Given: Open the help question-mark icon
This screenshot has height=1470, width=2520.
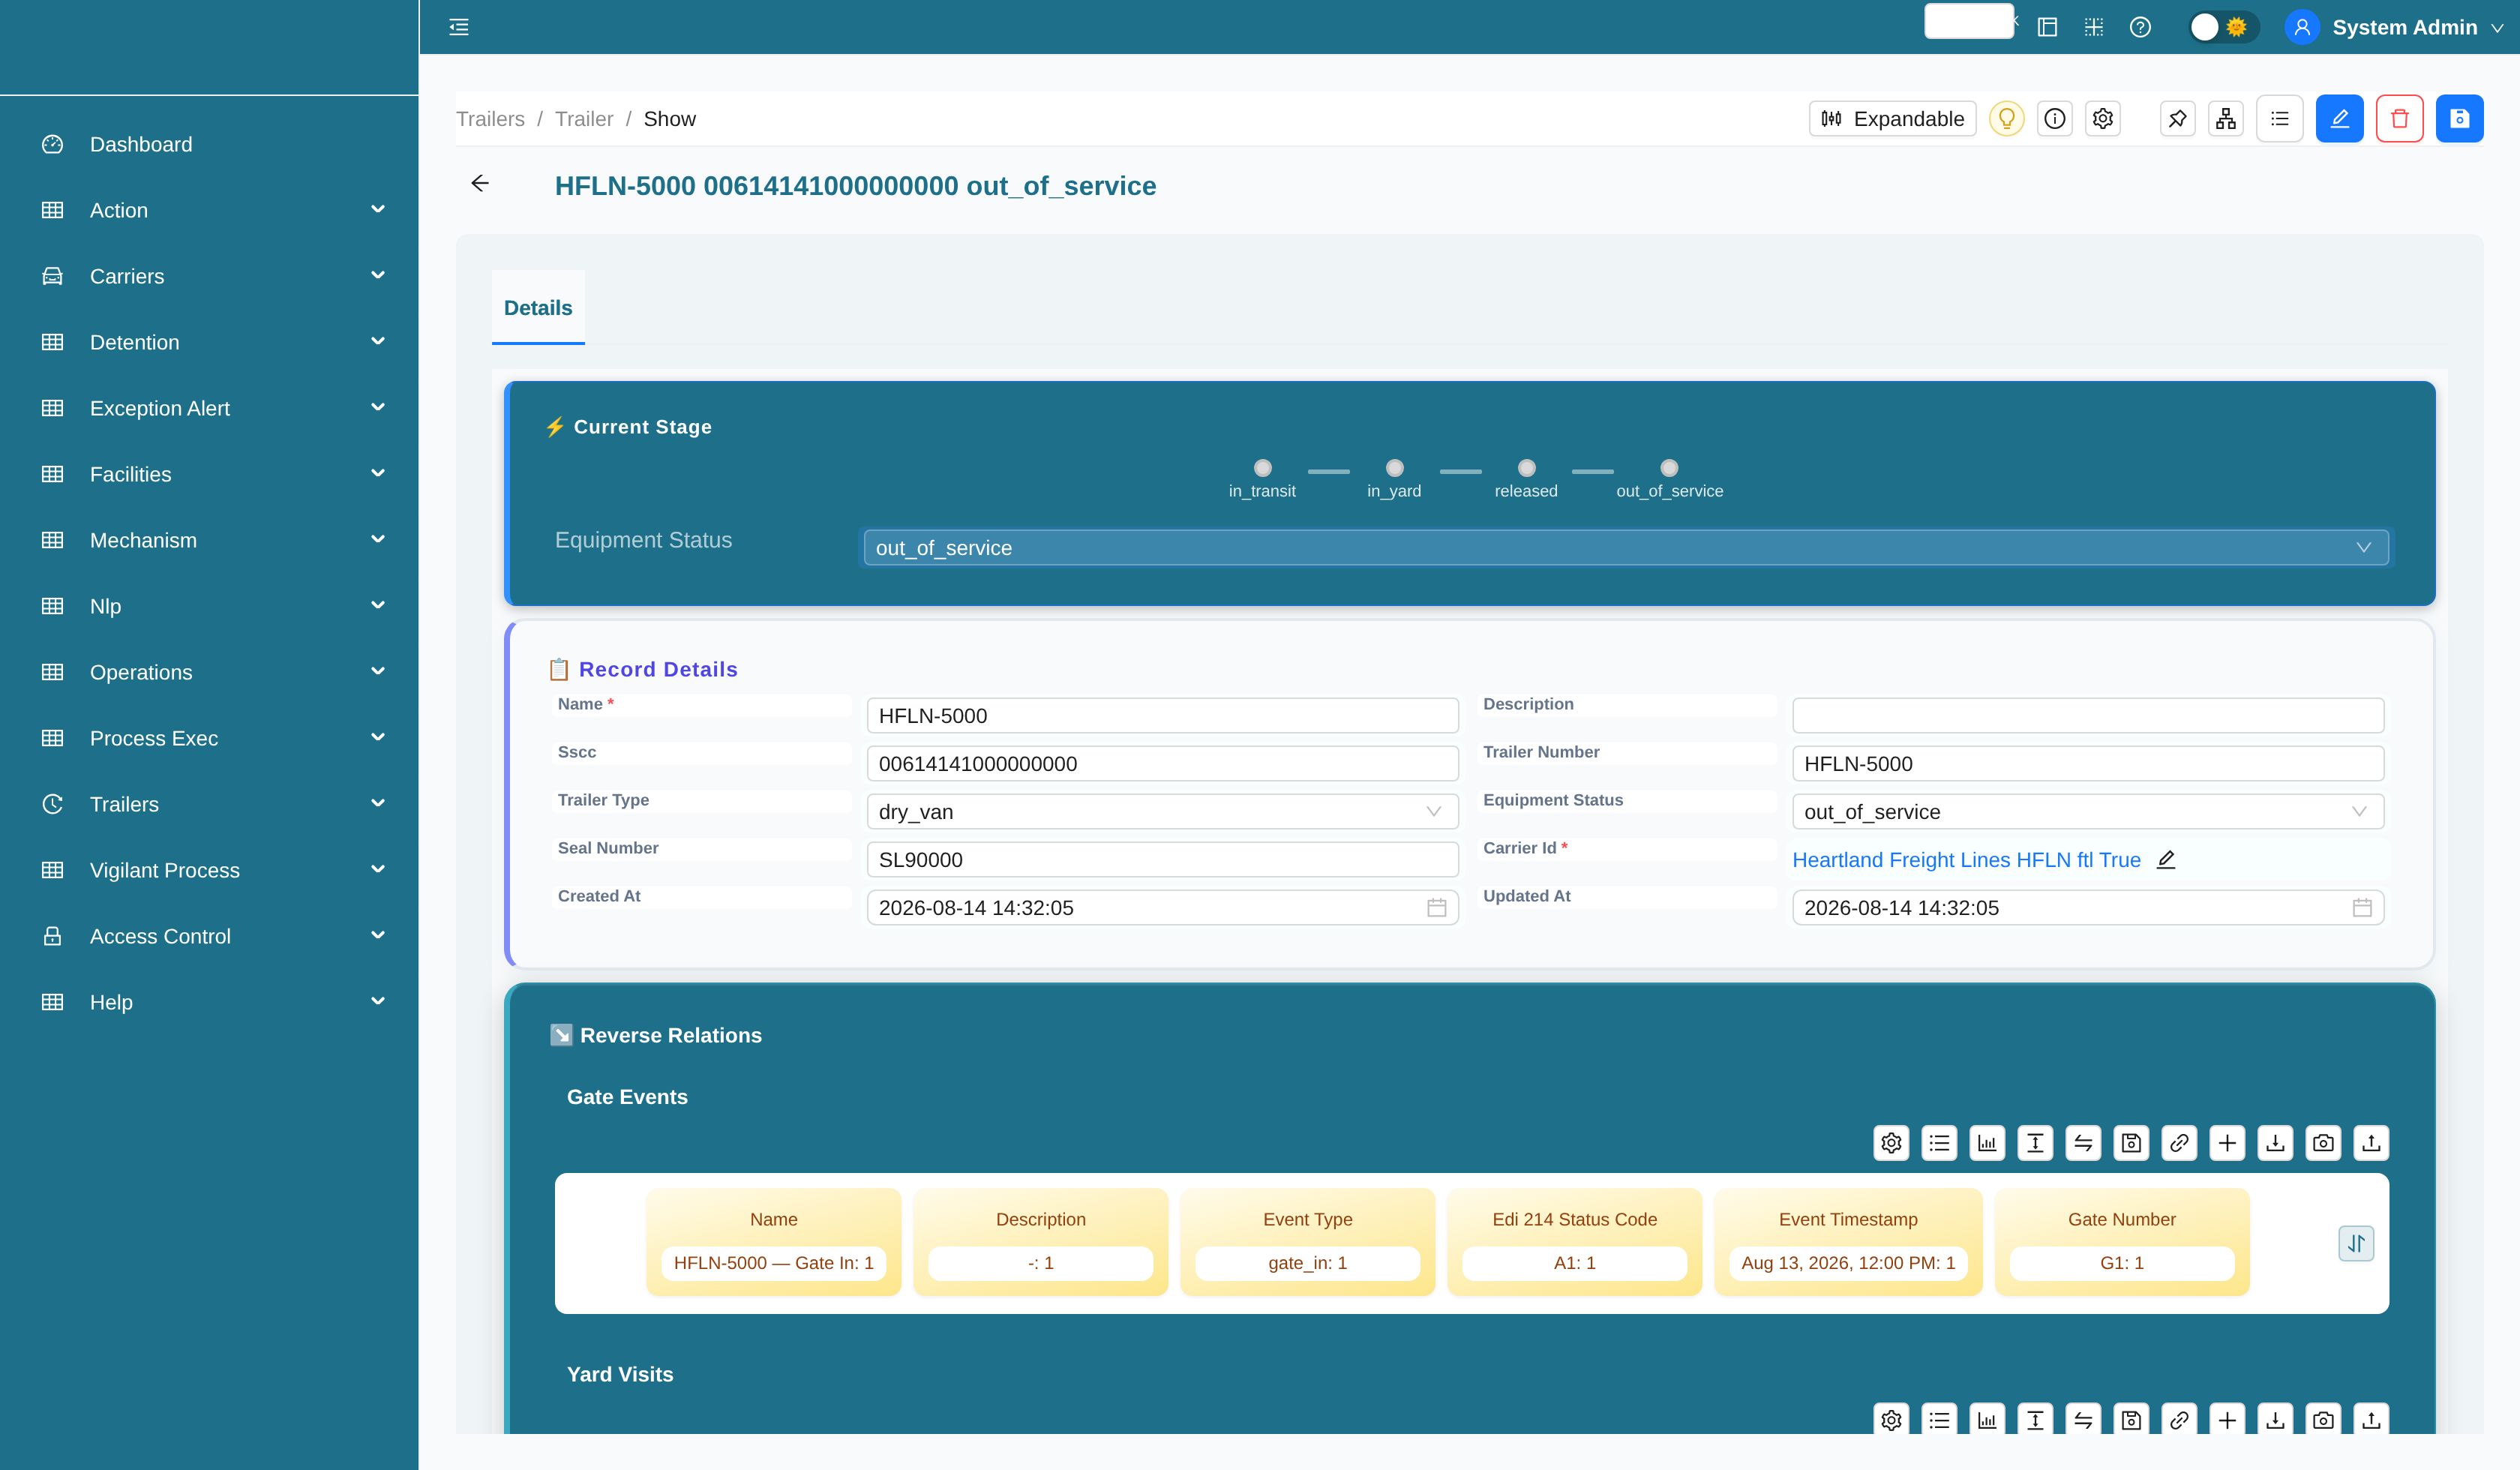Looking at the screenshot, I should click(x=2140, y=27).
